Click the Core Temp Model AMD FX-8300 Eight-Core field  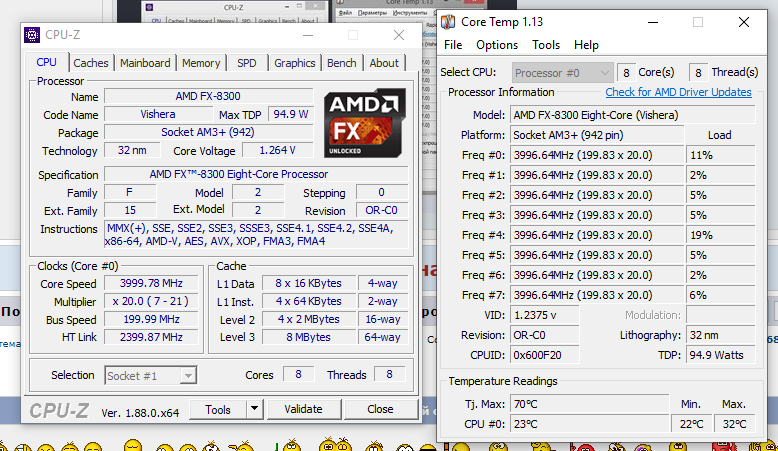click(633, 115)
